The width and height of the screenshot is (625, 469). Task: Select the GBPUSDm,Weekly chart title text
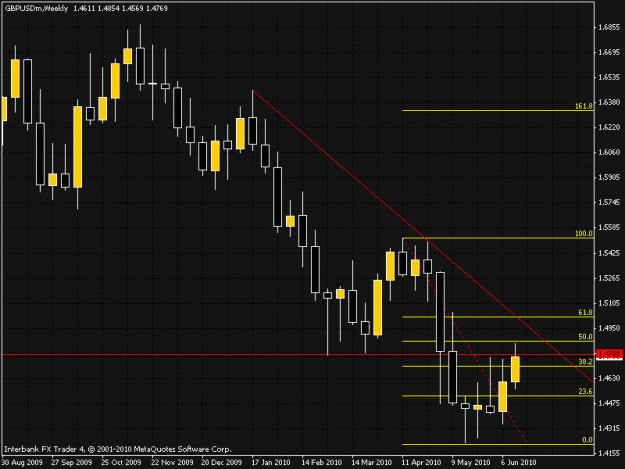tap(36, 8)
